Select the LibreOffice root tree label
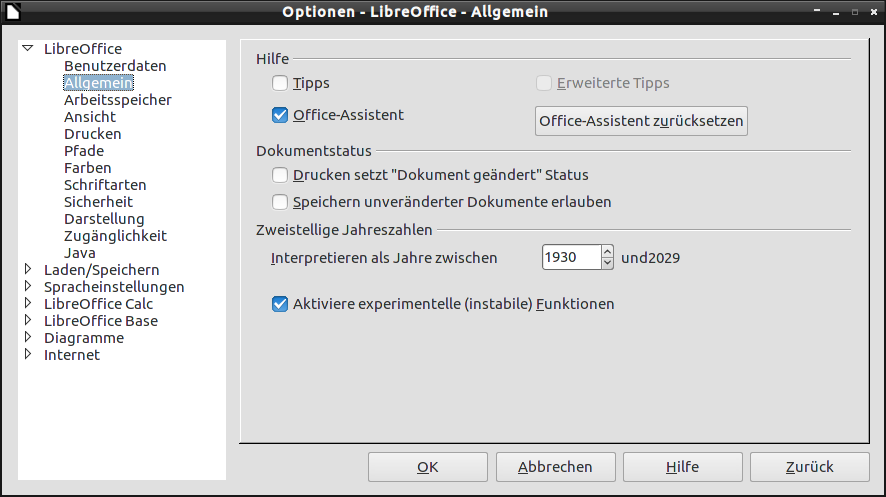This screenshot has height=497, width=886. (83, 49)
